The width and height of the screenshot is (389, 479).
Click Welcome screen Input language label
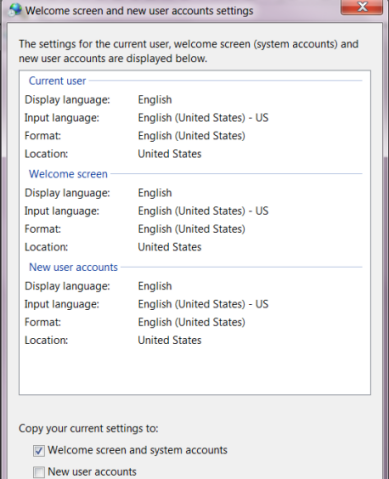[x=62, y=211]
